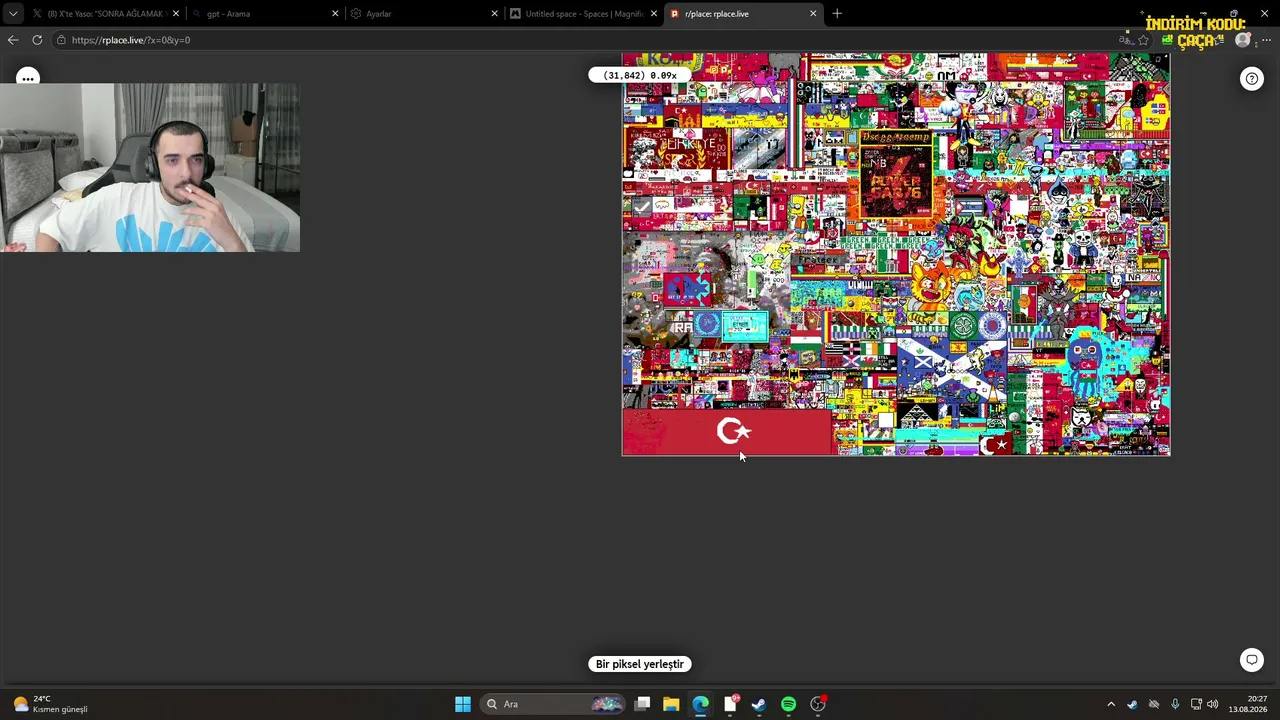
Task: Open Microsoft Edge from the taskbar
Action: point(700,704)
